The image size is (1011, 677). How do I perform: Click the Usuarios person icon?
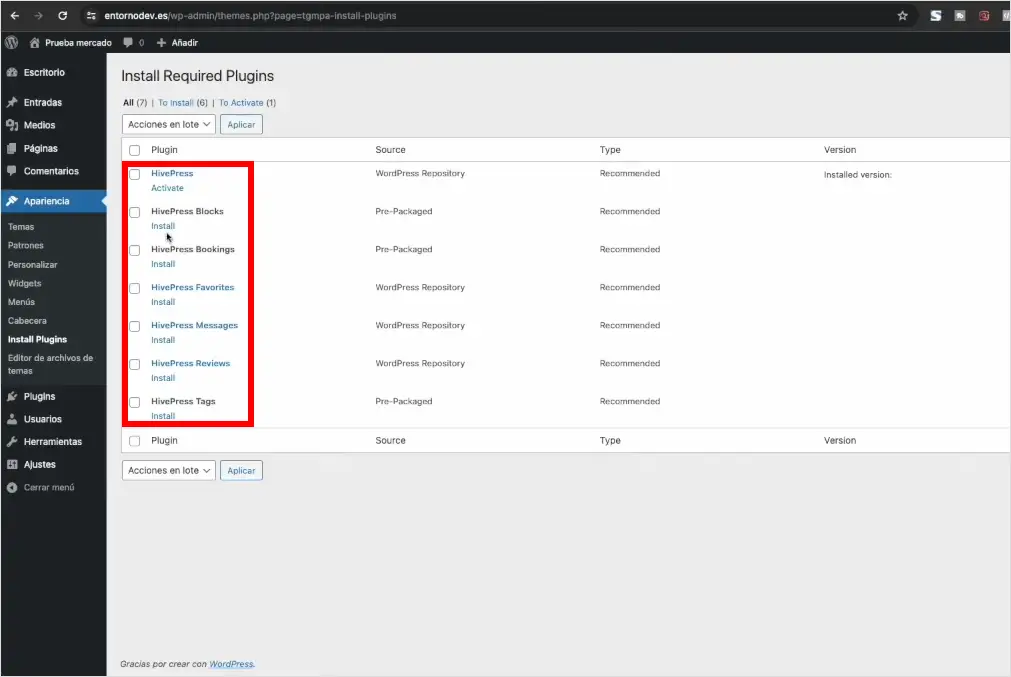point(12,419)
